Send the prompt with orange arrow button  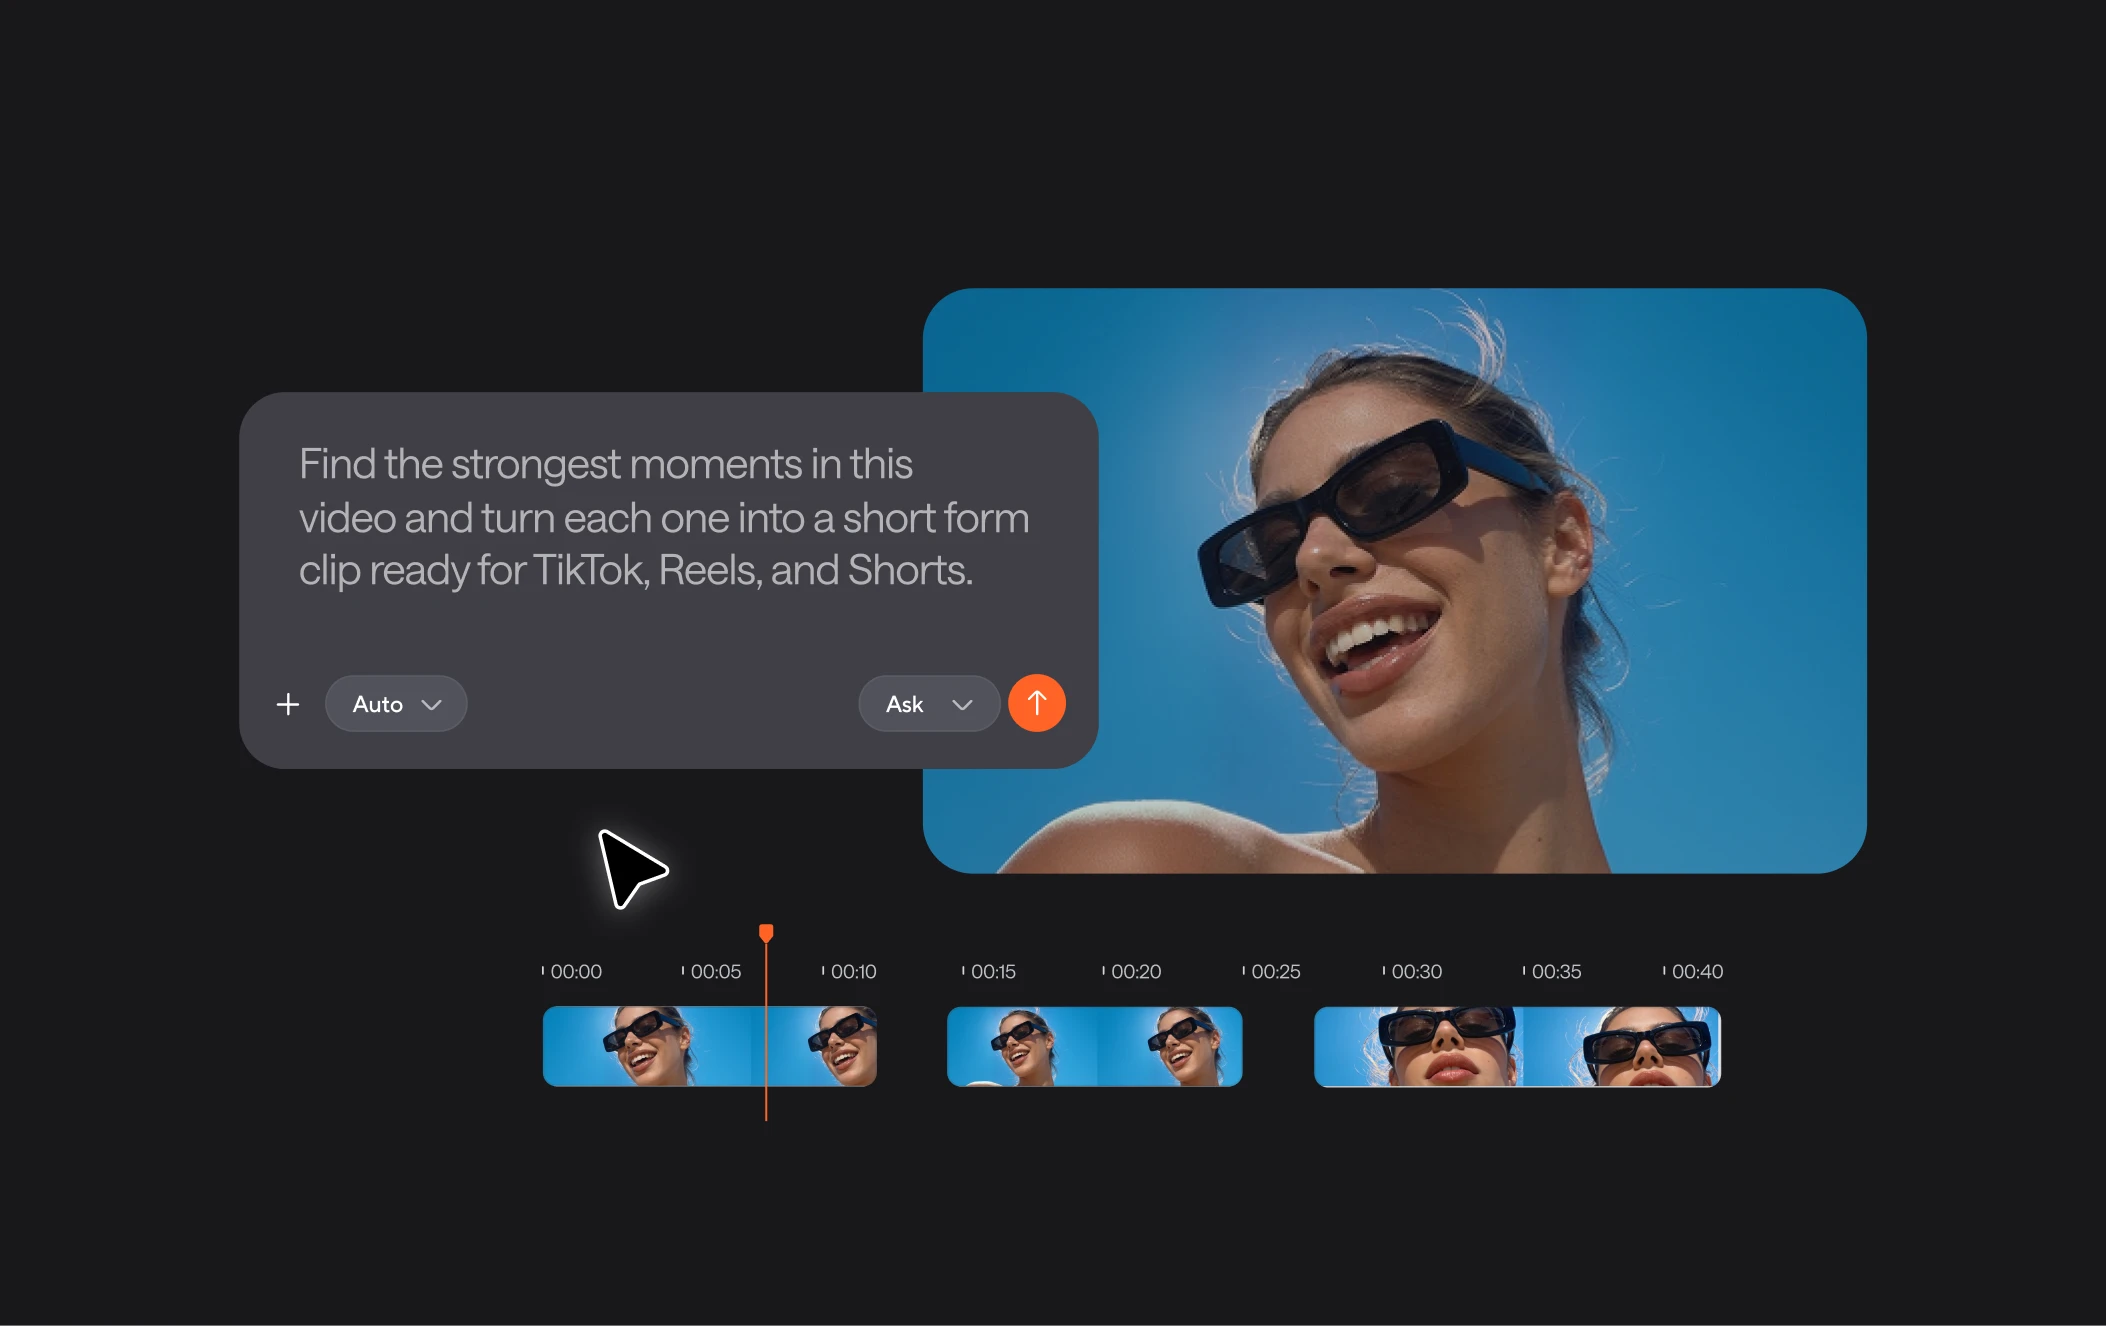(x=1037, y=703)
